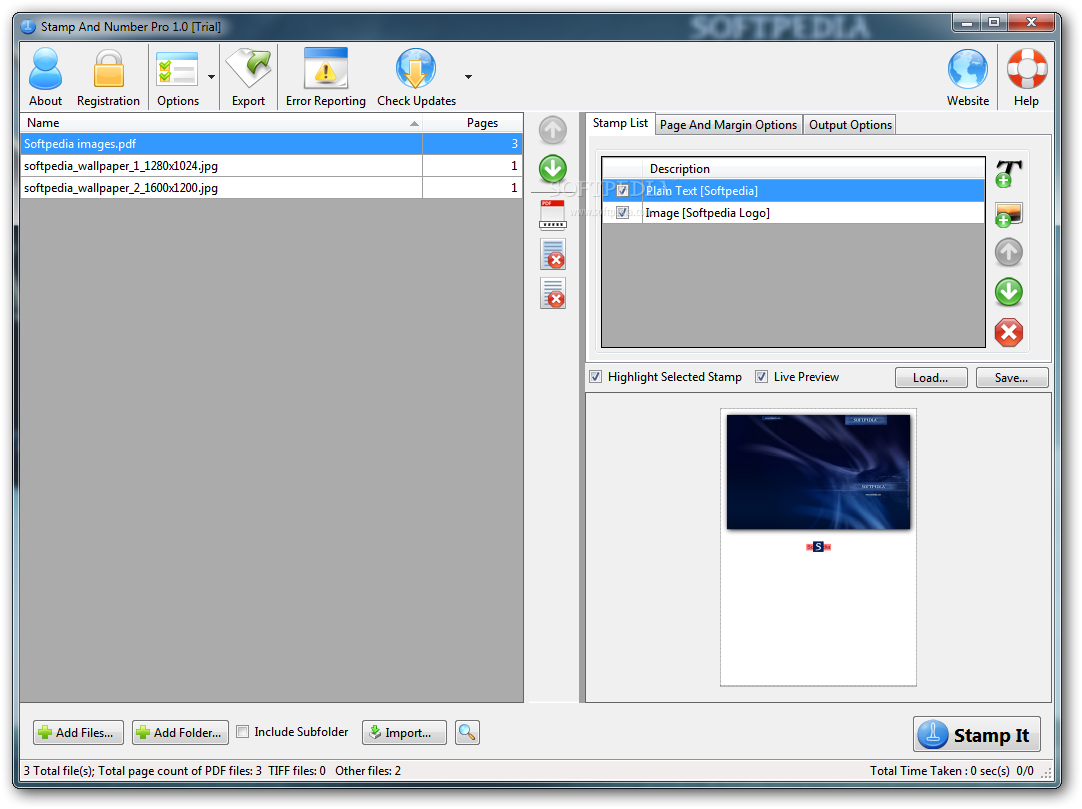The height and width of the screenshot is (809, 1082).
Task: Click the Total Time Taken status text
Action: pos(940,771)
